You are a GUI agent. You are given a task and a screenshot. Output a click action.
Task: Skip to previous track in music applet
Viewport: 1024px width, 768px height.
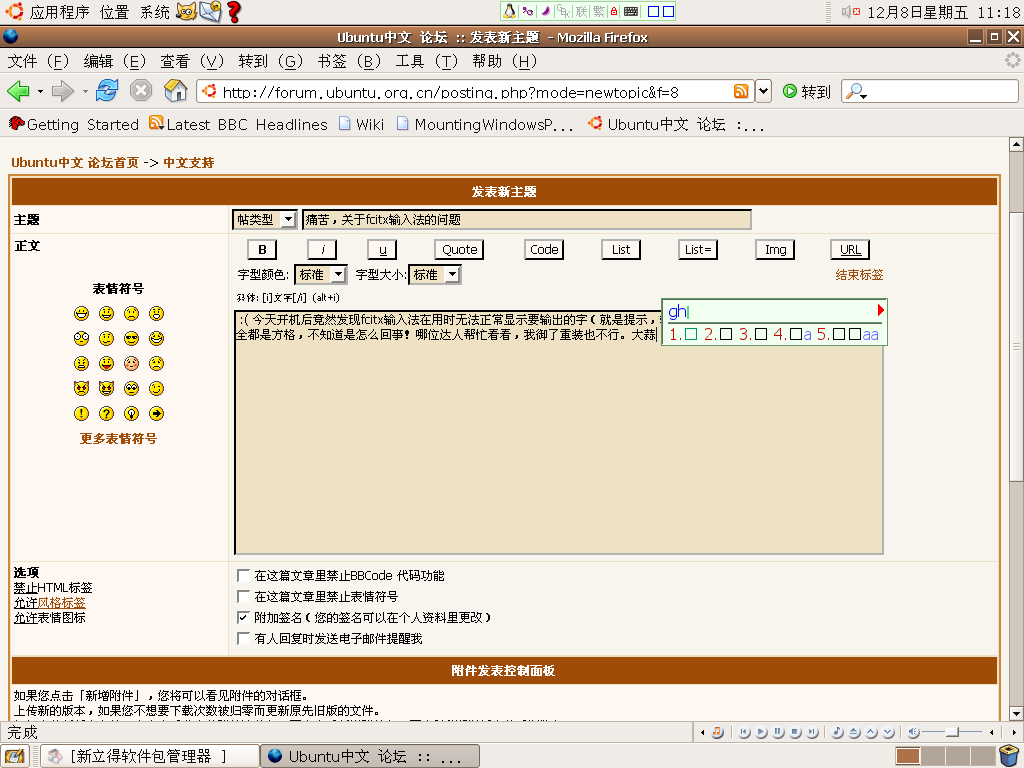click(744, 732)
